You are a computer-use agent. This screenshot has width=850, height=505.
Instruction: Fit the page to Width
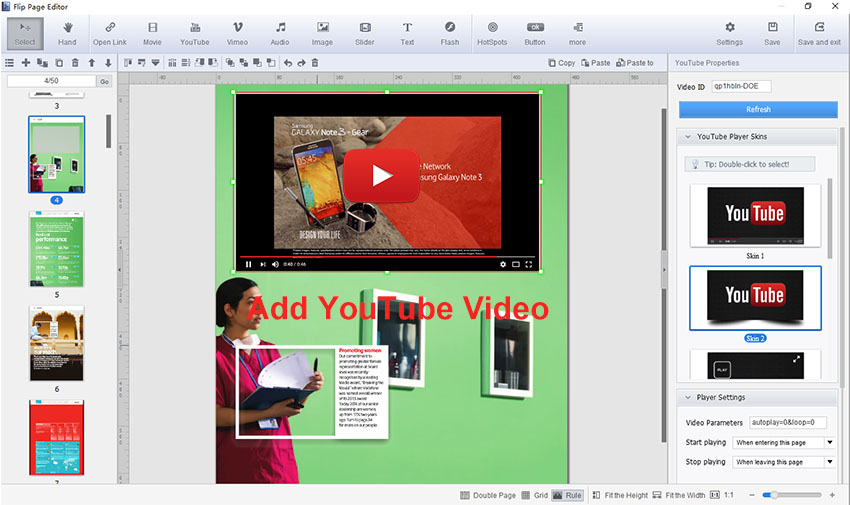click(x=679, y=495)
